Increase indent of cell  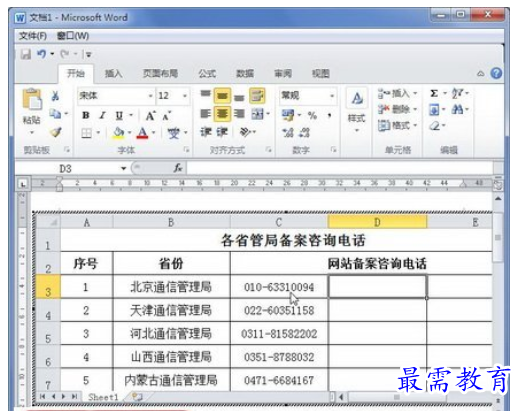(222, 132)
